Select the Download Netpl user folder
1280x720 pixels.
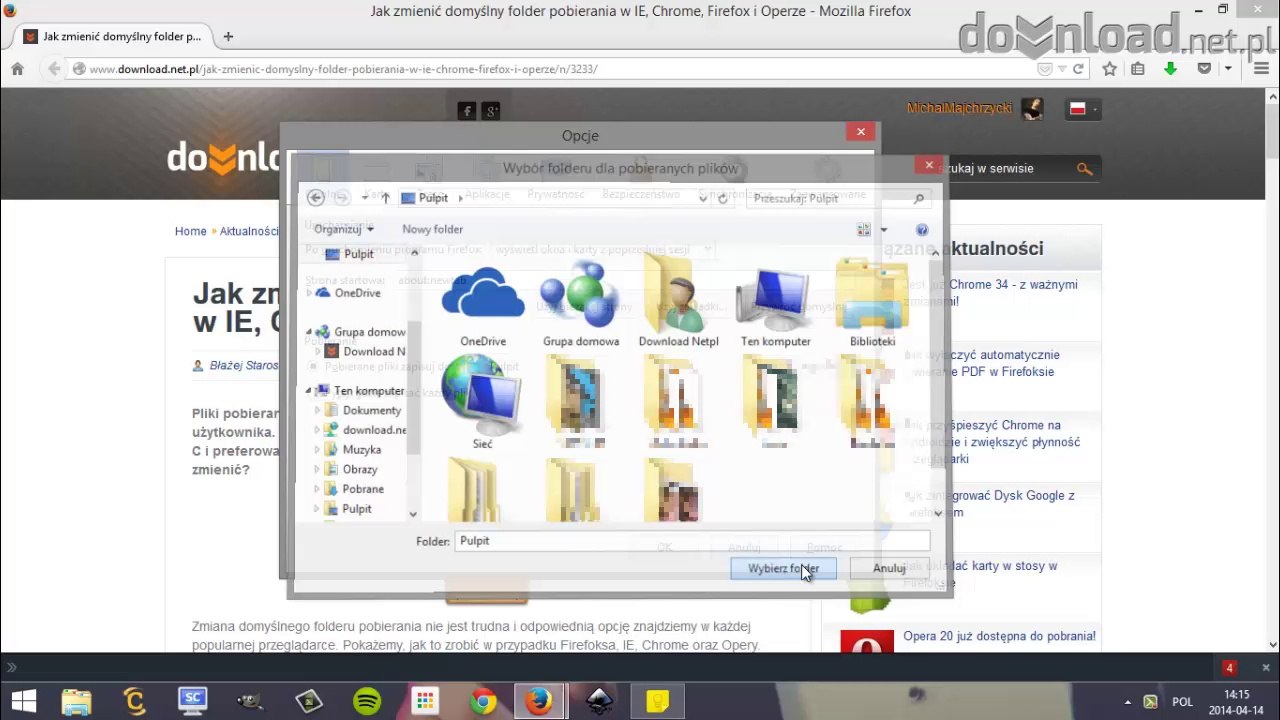tap(678, 293)
